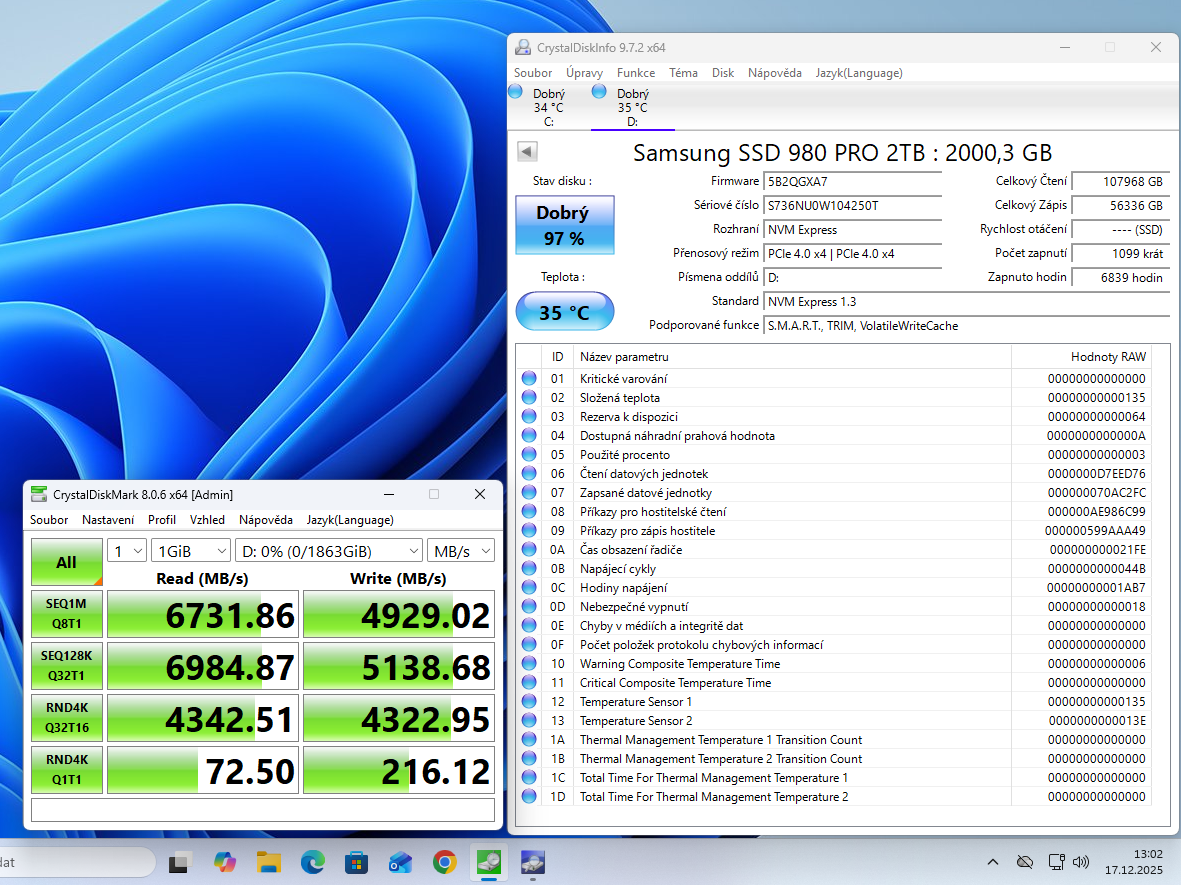Open the Funkce menu in CrystalDiskInfo
1181x885 pixels.
pyautogui.click(x=636, y=72)
